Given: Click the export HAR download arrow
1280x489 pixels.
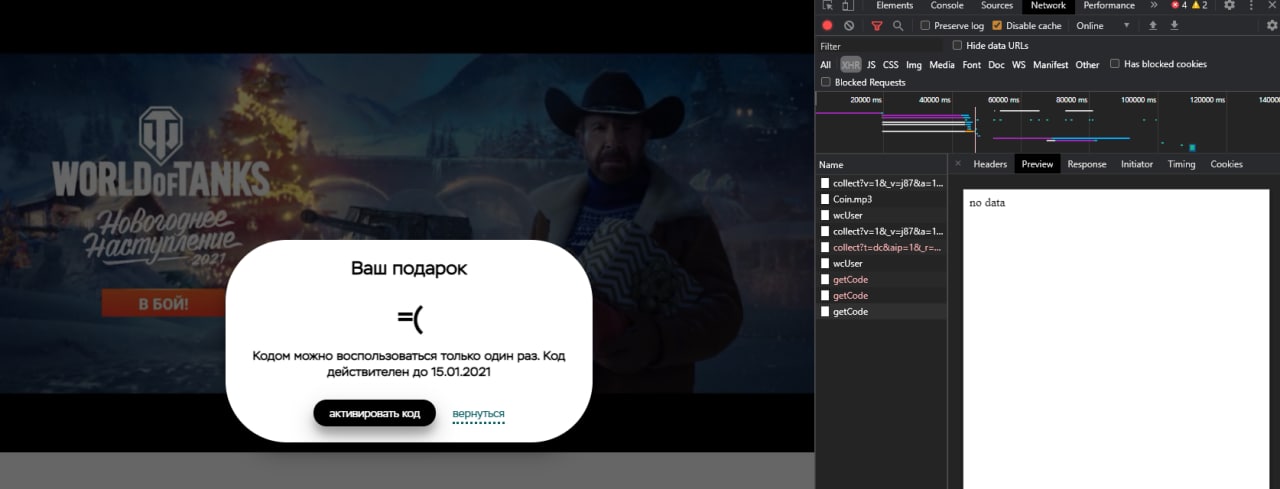Looking at the screenshot, I should tap(1173, 26).
